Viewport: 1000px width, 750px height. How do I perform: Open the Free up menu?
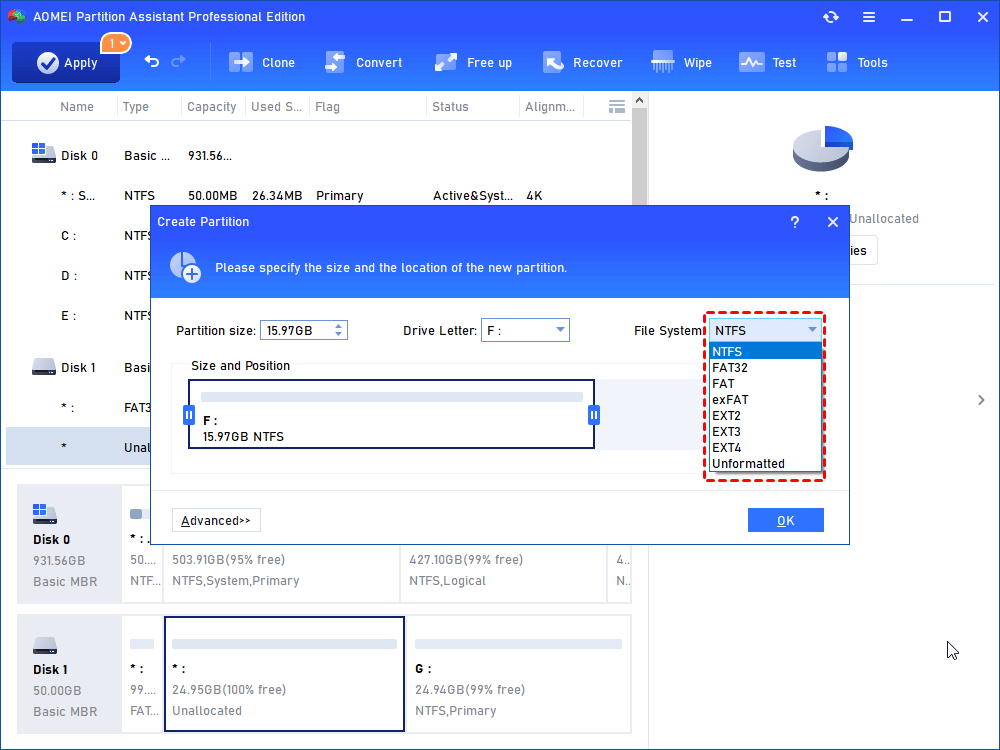(x=473, y=62)
